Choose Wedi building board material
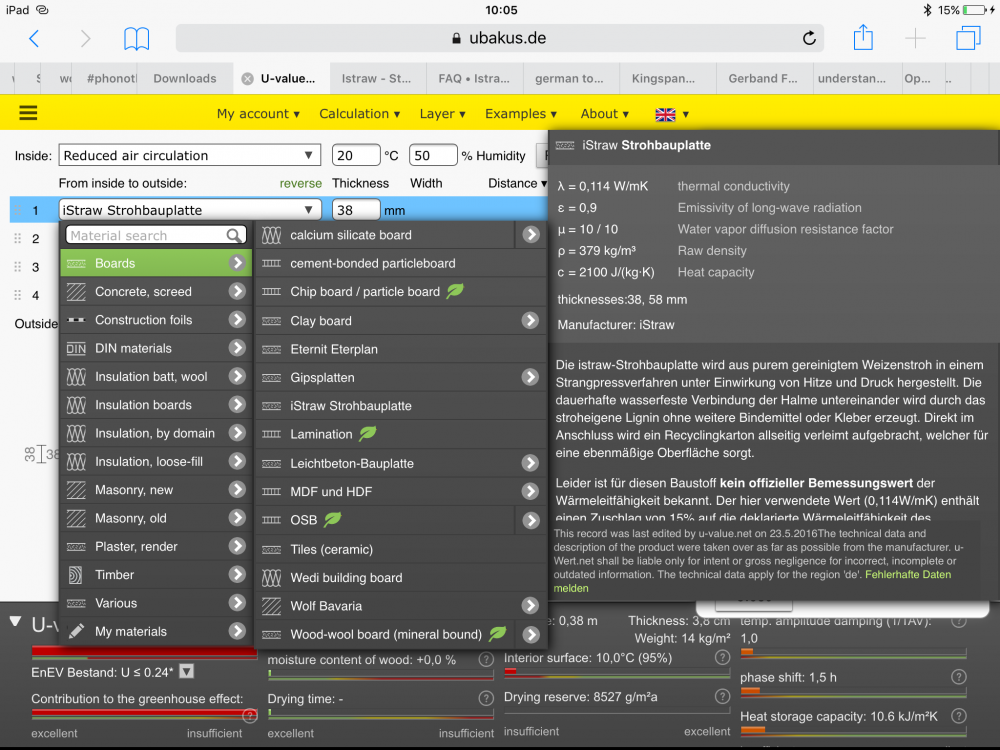 401,577
